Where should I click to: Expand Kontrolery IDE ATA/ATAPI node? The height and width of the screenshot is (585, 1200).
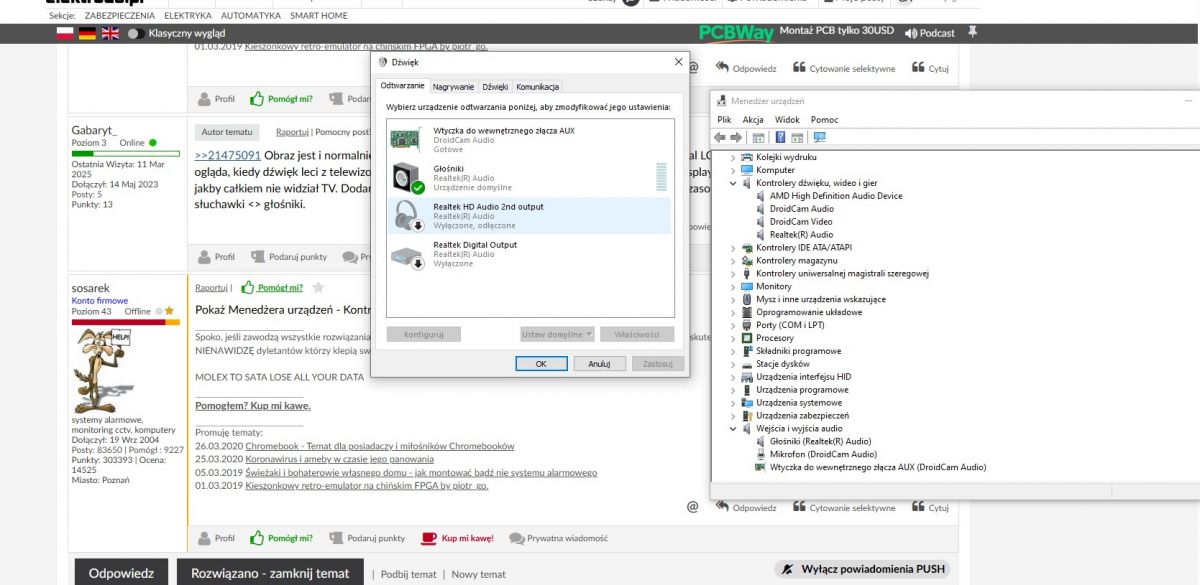[x=734, y=247]
